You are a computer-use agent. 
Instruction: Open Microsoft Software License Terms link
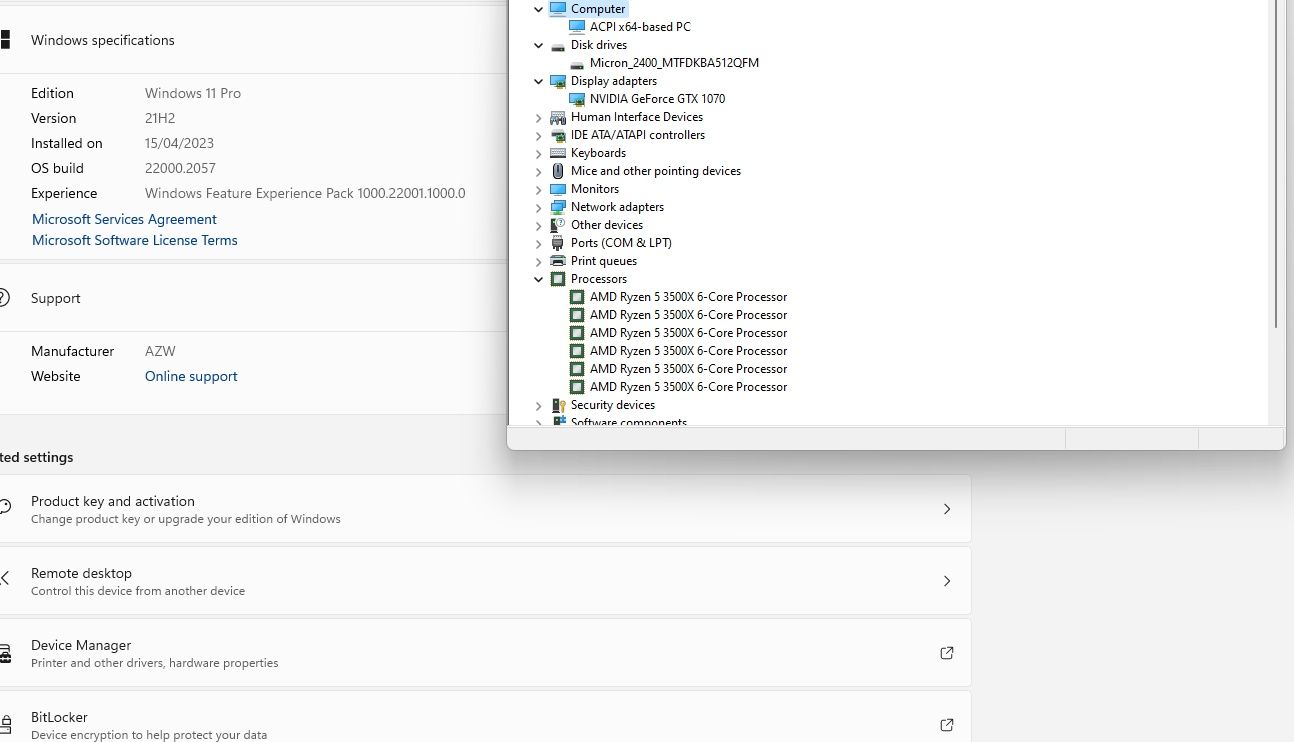[135, 240]
